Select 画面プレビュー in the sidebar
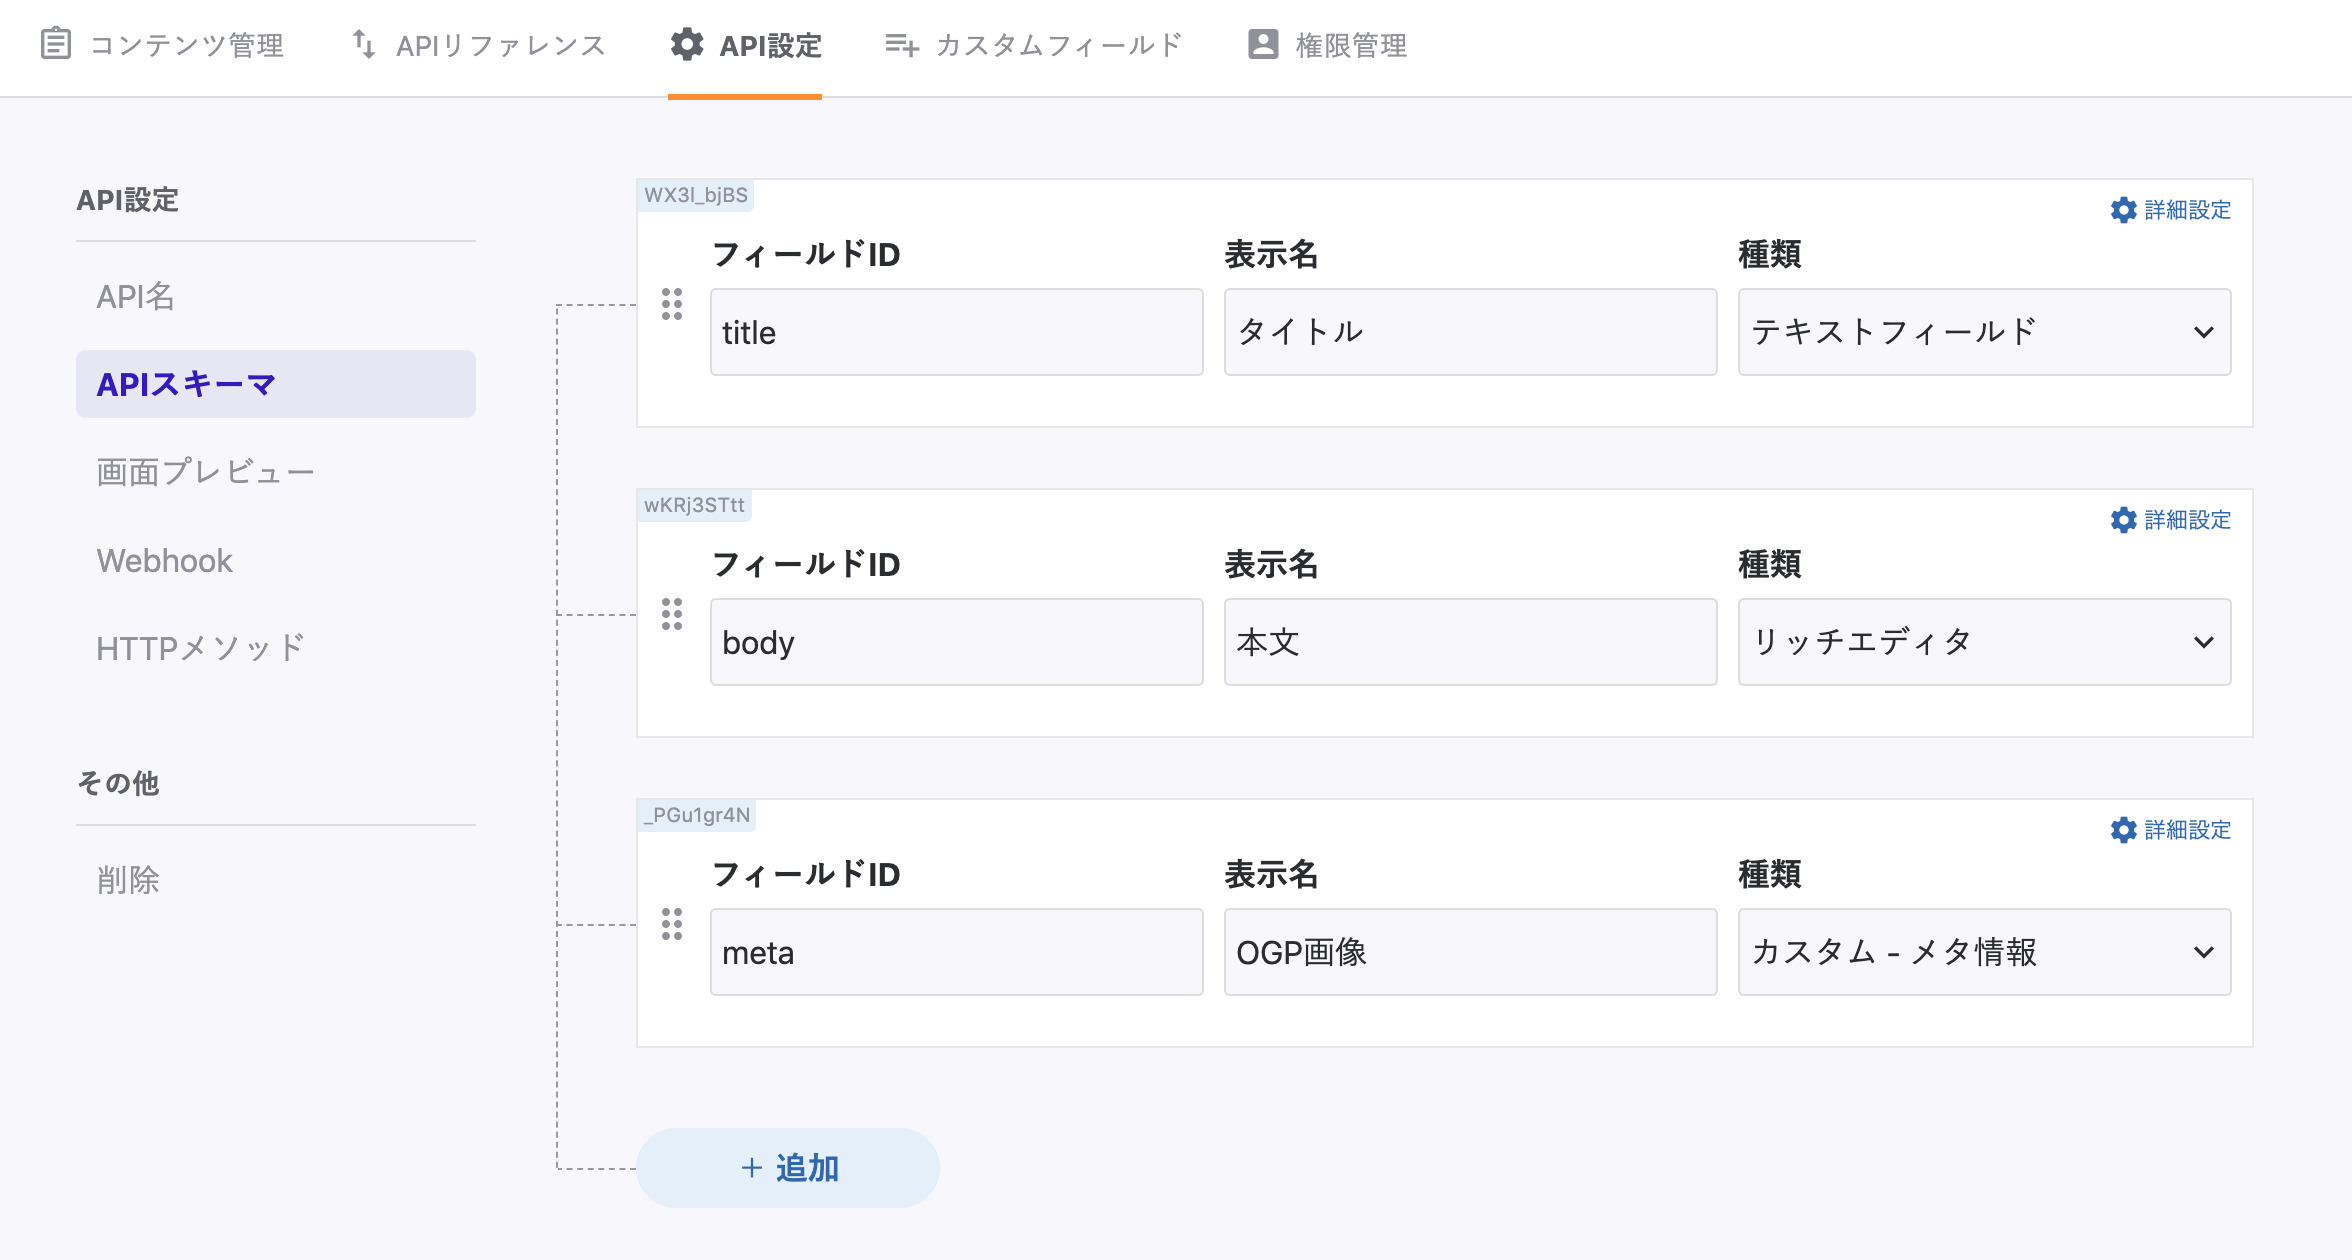 206,472
